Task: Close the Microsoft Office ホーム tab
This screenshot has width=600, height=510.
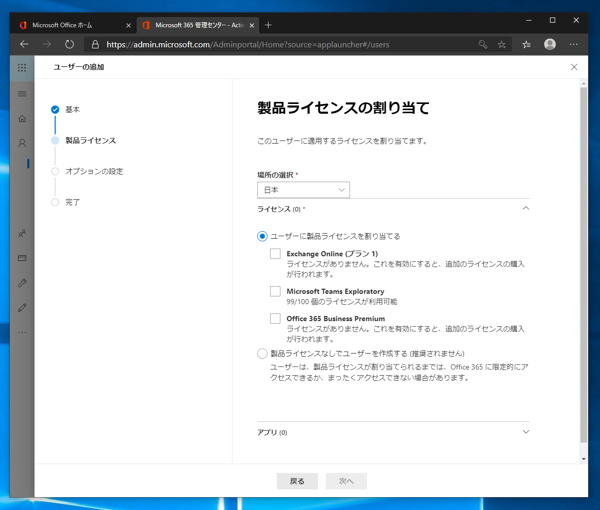Action: 129,26
